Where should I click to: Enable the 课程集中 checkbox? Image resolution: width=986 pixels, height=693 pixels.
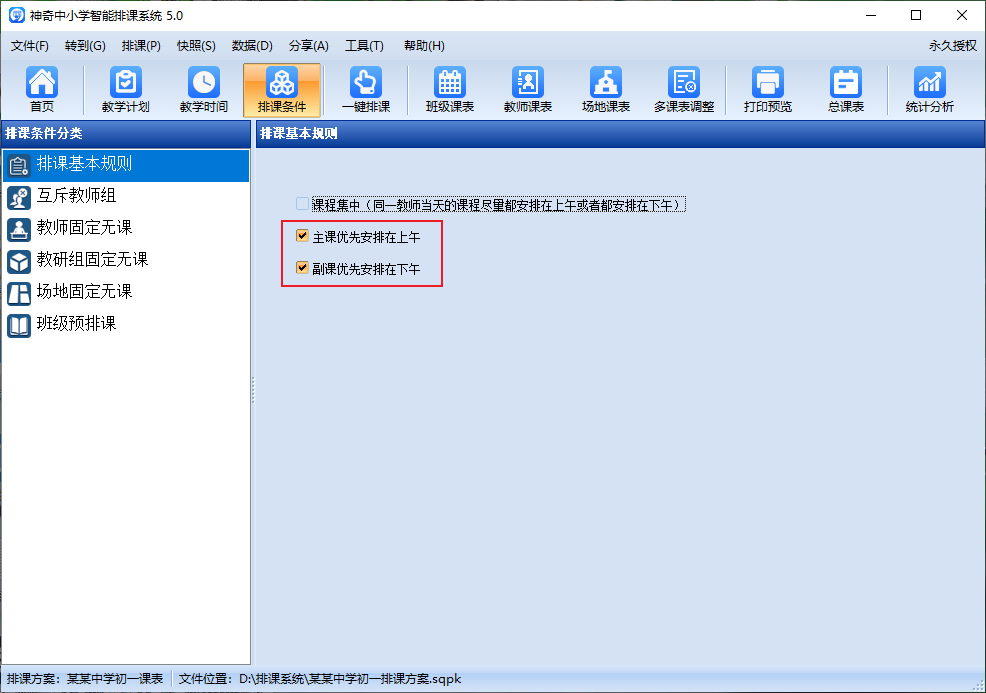pos(302,204)
